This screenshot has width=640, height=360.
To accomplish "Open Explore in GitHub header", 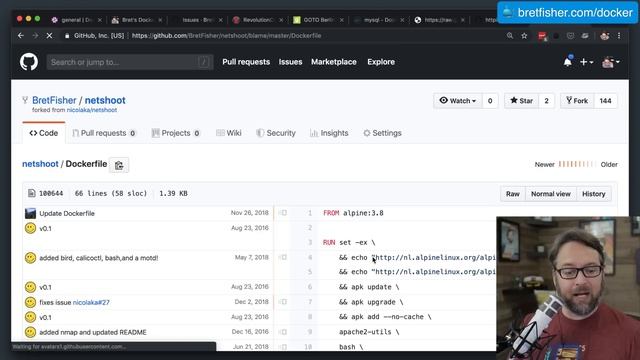I will (x=381, y=62).
